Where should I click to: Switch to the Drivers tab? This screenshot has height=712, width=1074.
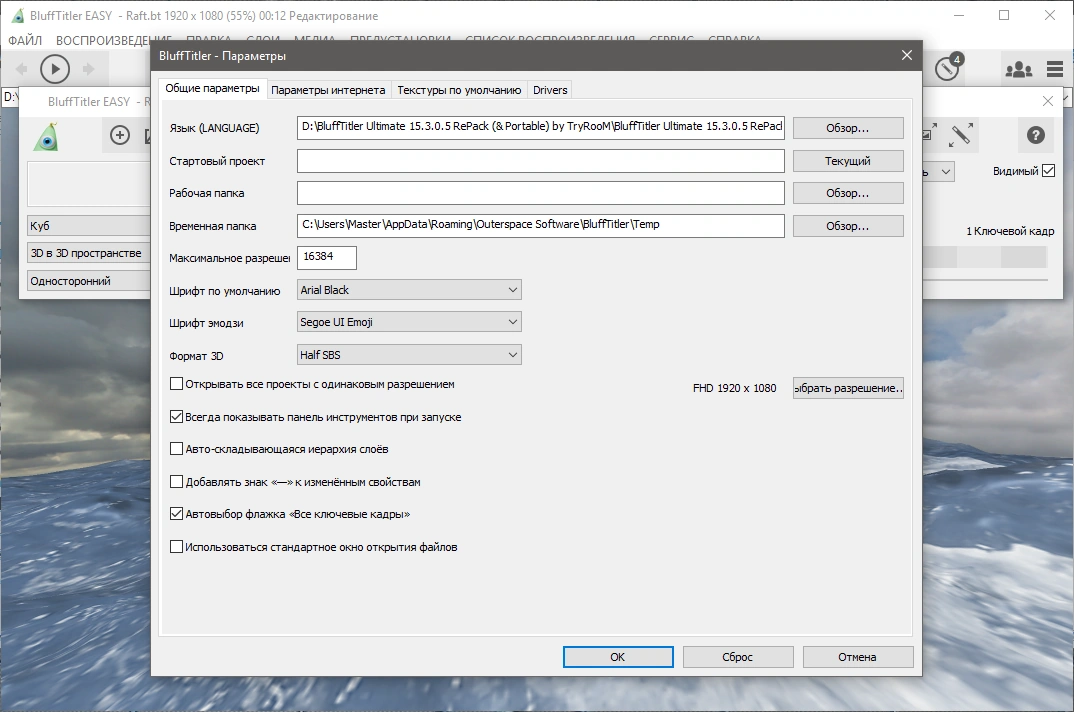pos(550,90)
